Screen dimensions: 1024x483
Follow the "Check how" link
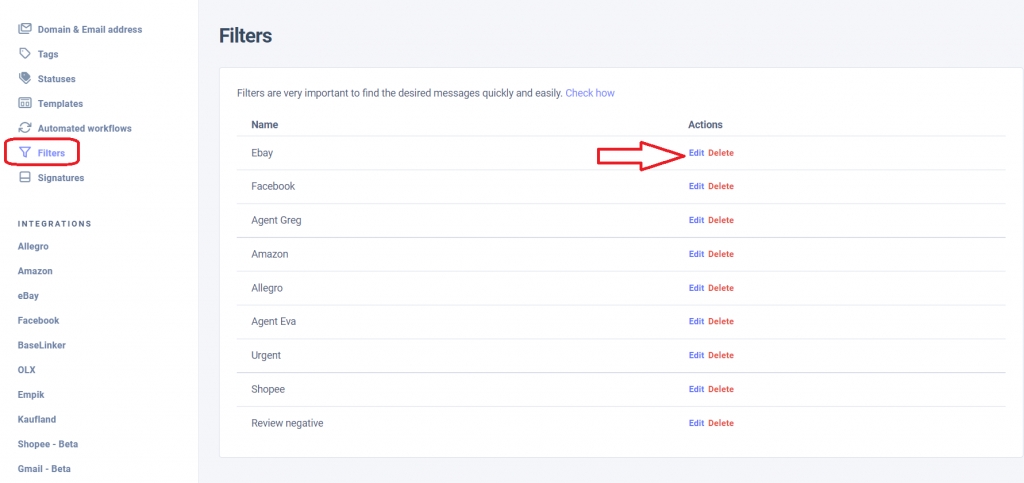point(590,93)
